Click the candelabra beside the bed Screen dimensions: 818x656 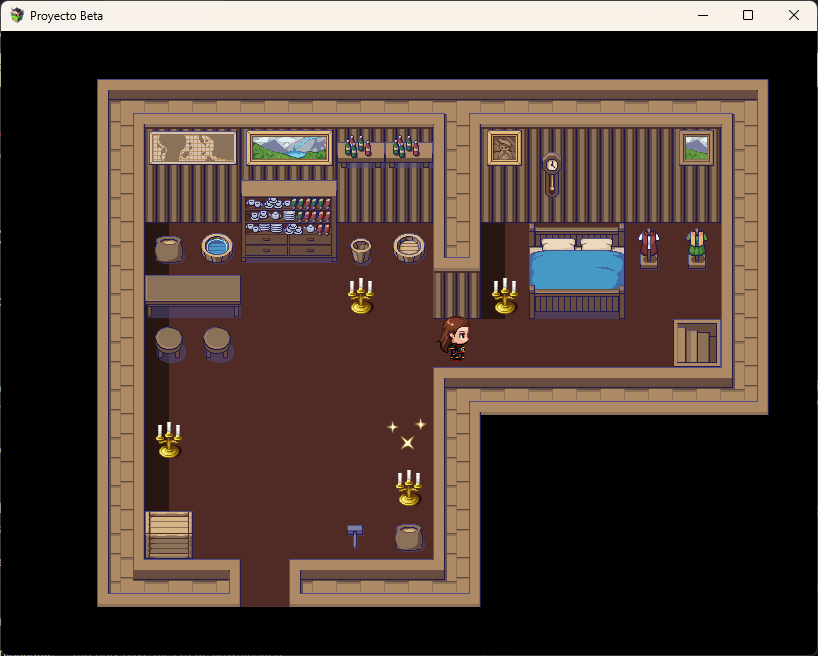click(504, 296)
